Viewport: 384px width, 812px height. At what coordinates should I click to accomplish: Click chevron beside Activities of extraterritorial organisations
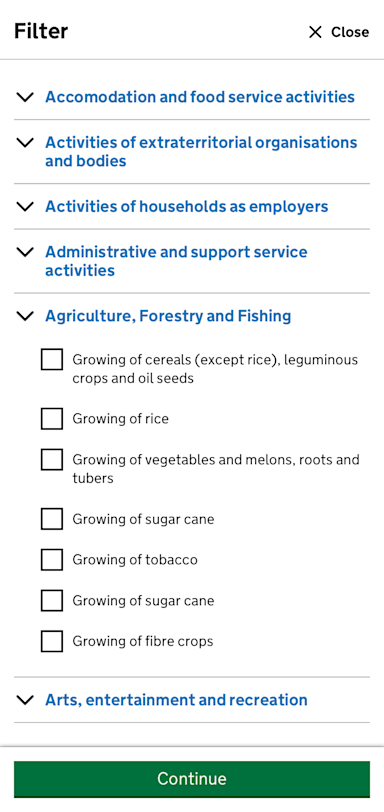coord(25,142)
